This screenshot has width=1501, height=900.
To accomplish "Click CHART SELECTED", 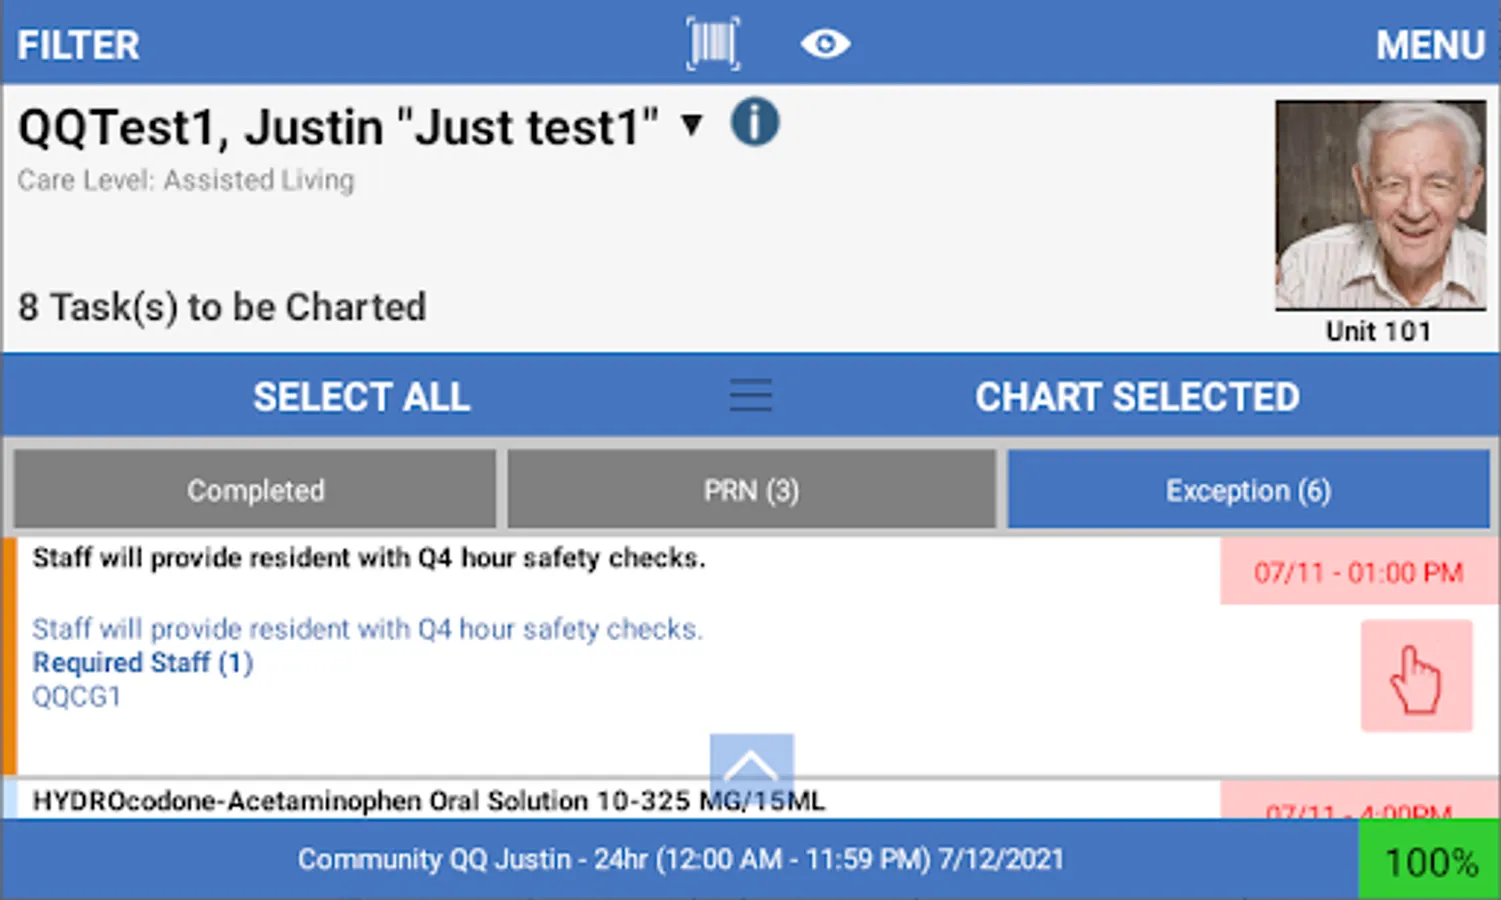I will pos(1137,396).
